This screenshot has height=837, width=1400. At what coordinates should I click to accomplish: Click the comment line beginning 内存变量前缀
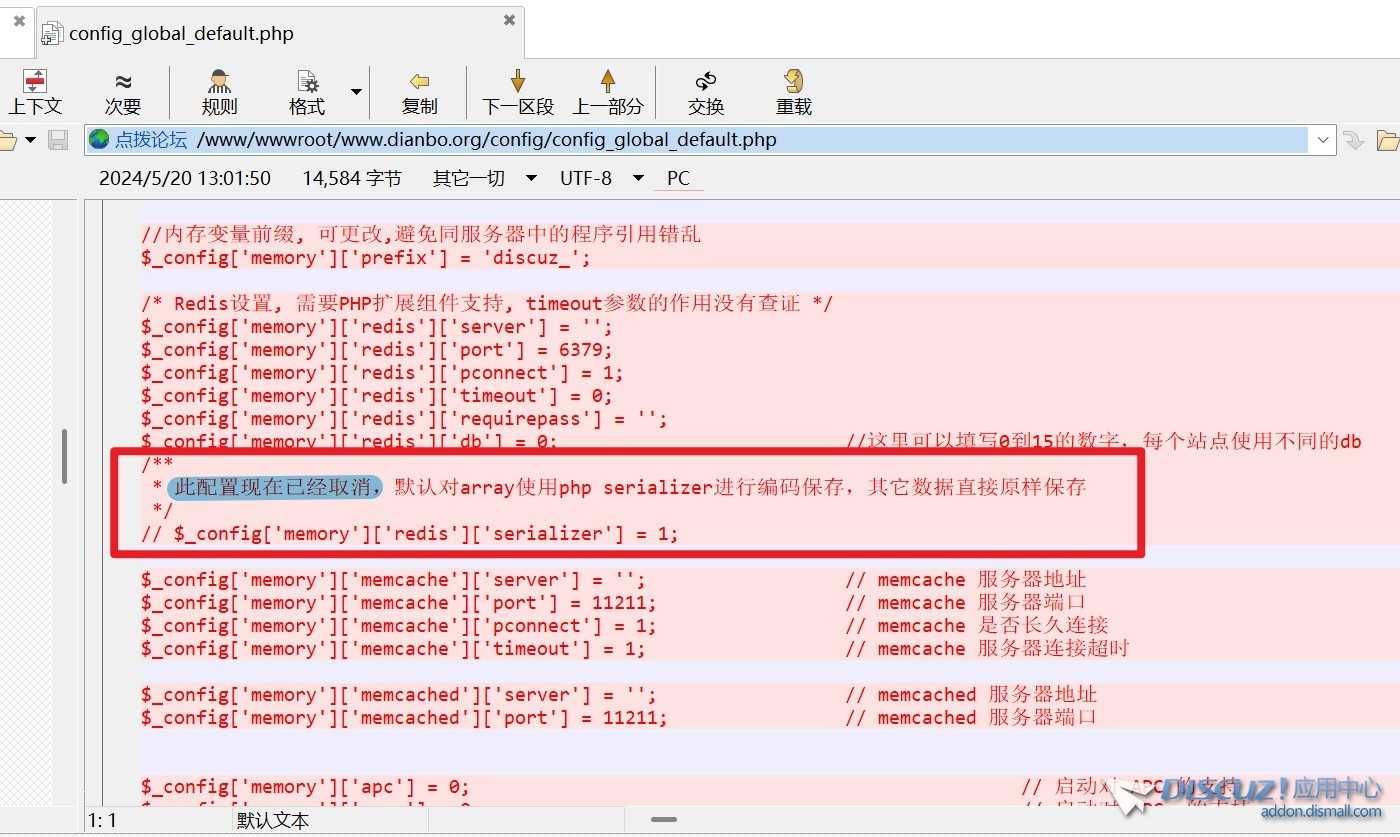[421, 235]
